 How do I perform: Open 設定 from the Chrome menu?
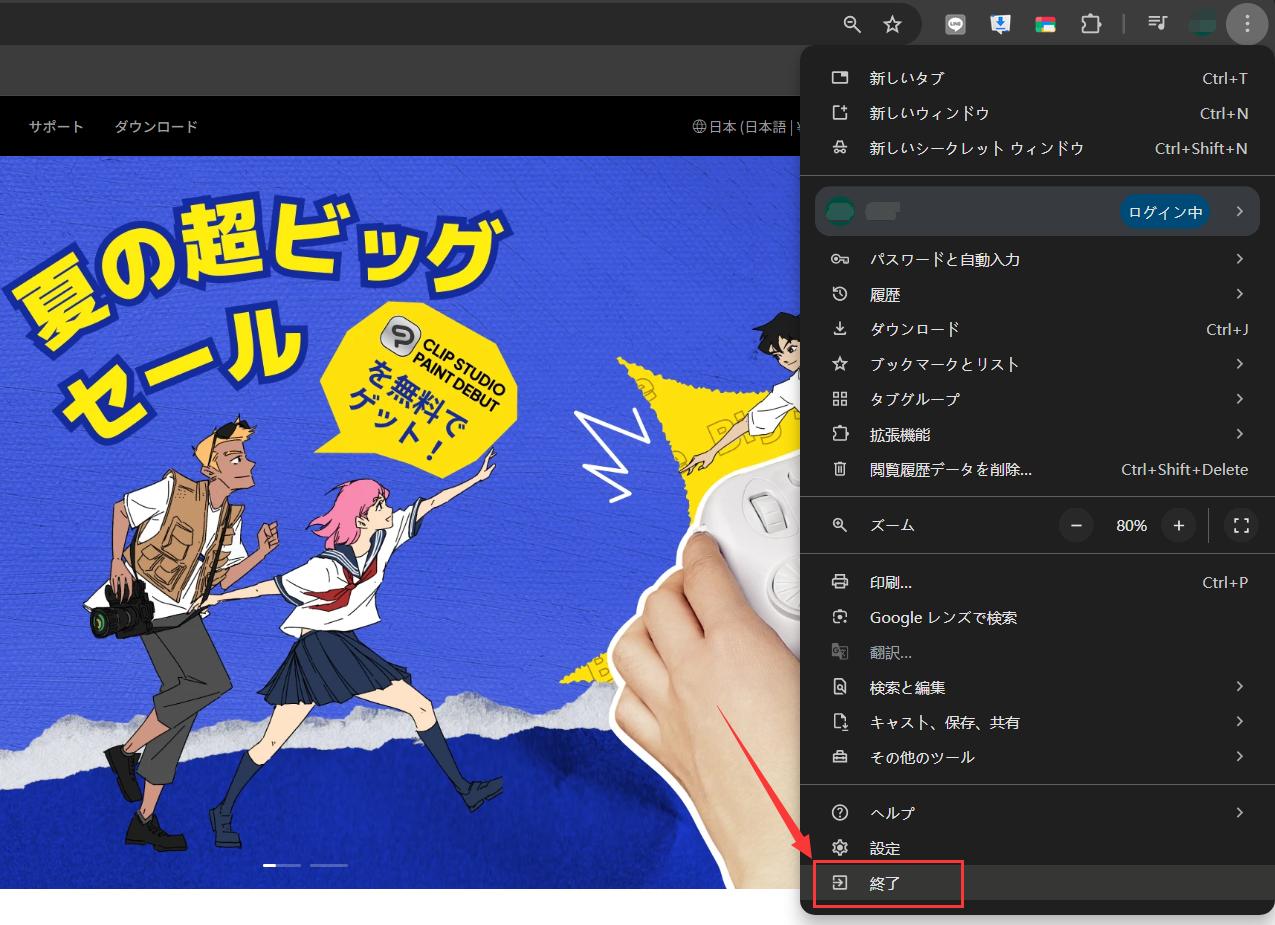pos(1037,848)
